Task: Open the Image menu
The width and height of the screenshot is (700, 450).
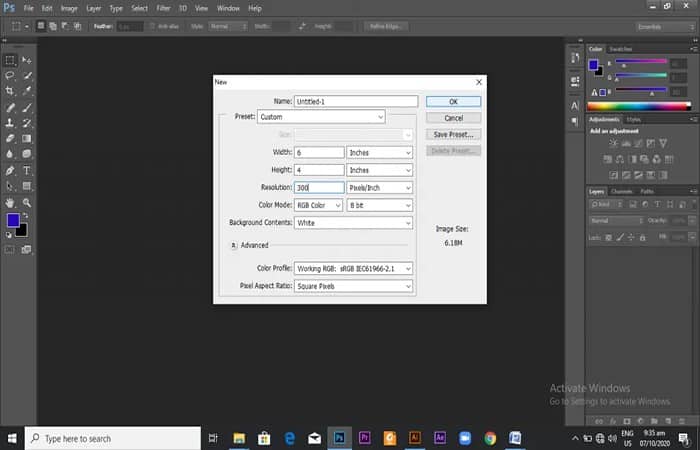Action: [x=69, y=8]
